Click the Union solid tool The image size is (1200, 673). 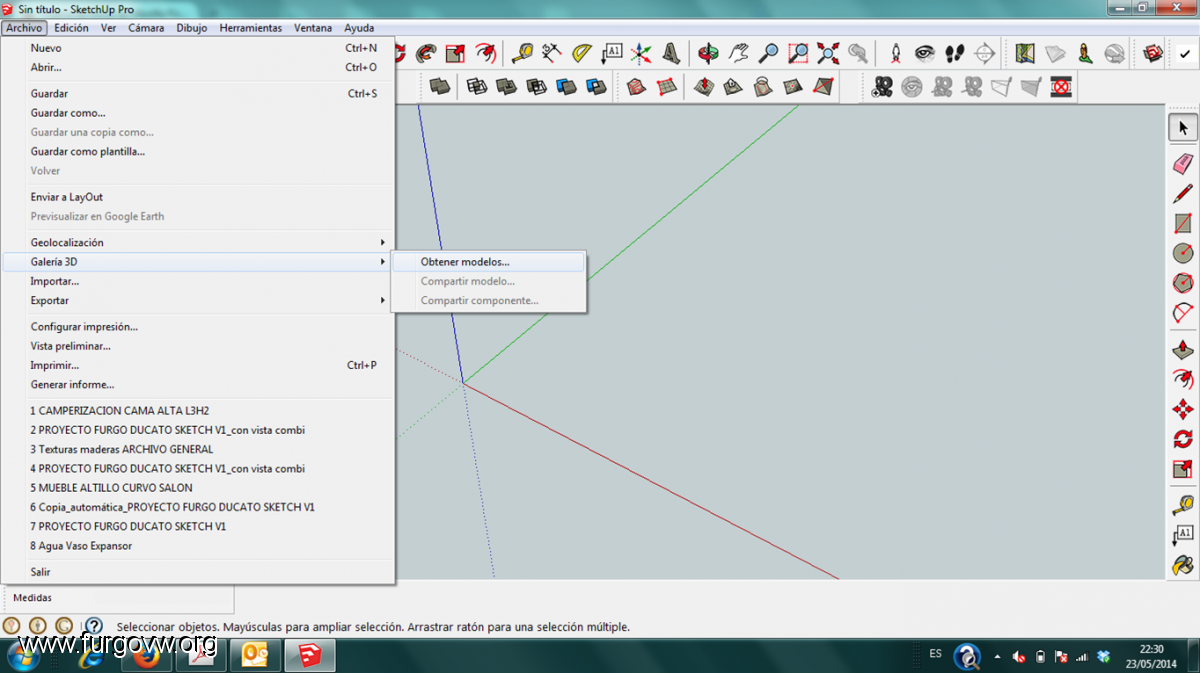click(x=507, y=87)
